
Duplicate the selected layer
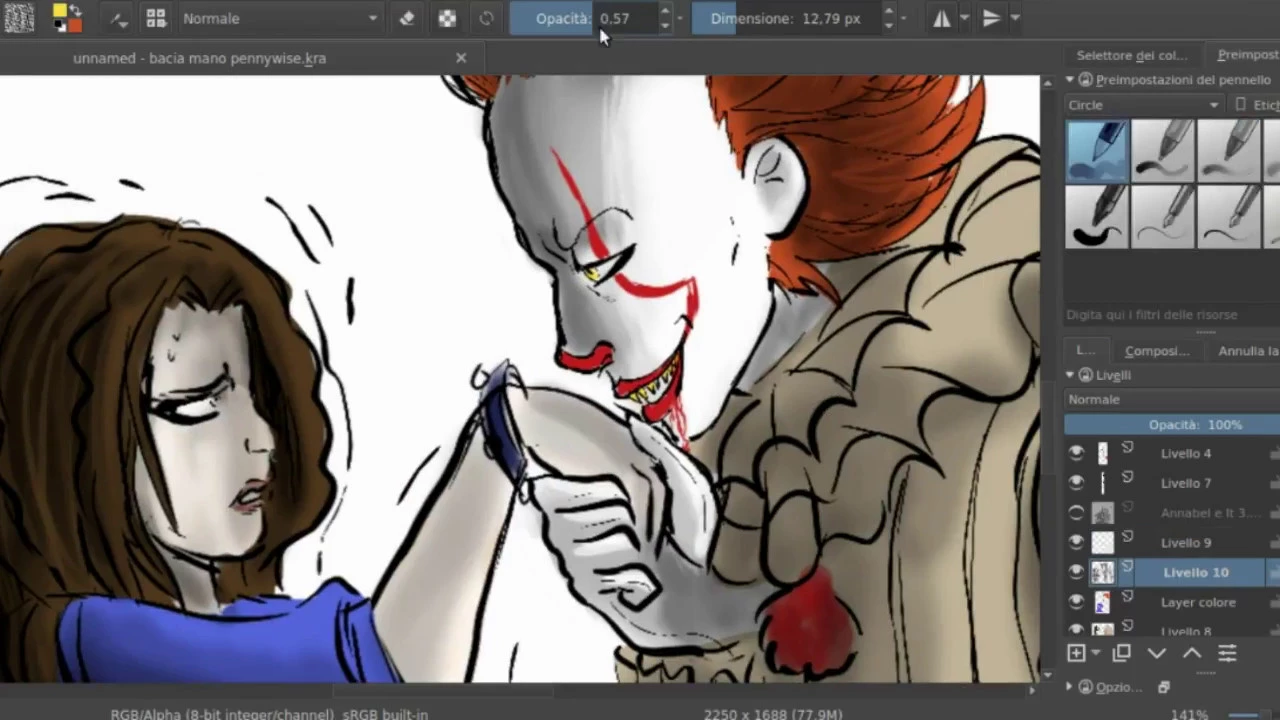coord(1121,653)
